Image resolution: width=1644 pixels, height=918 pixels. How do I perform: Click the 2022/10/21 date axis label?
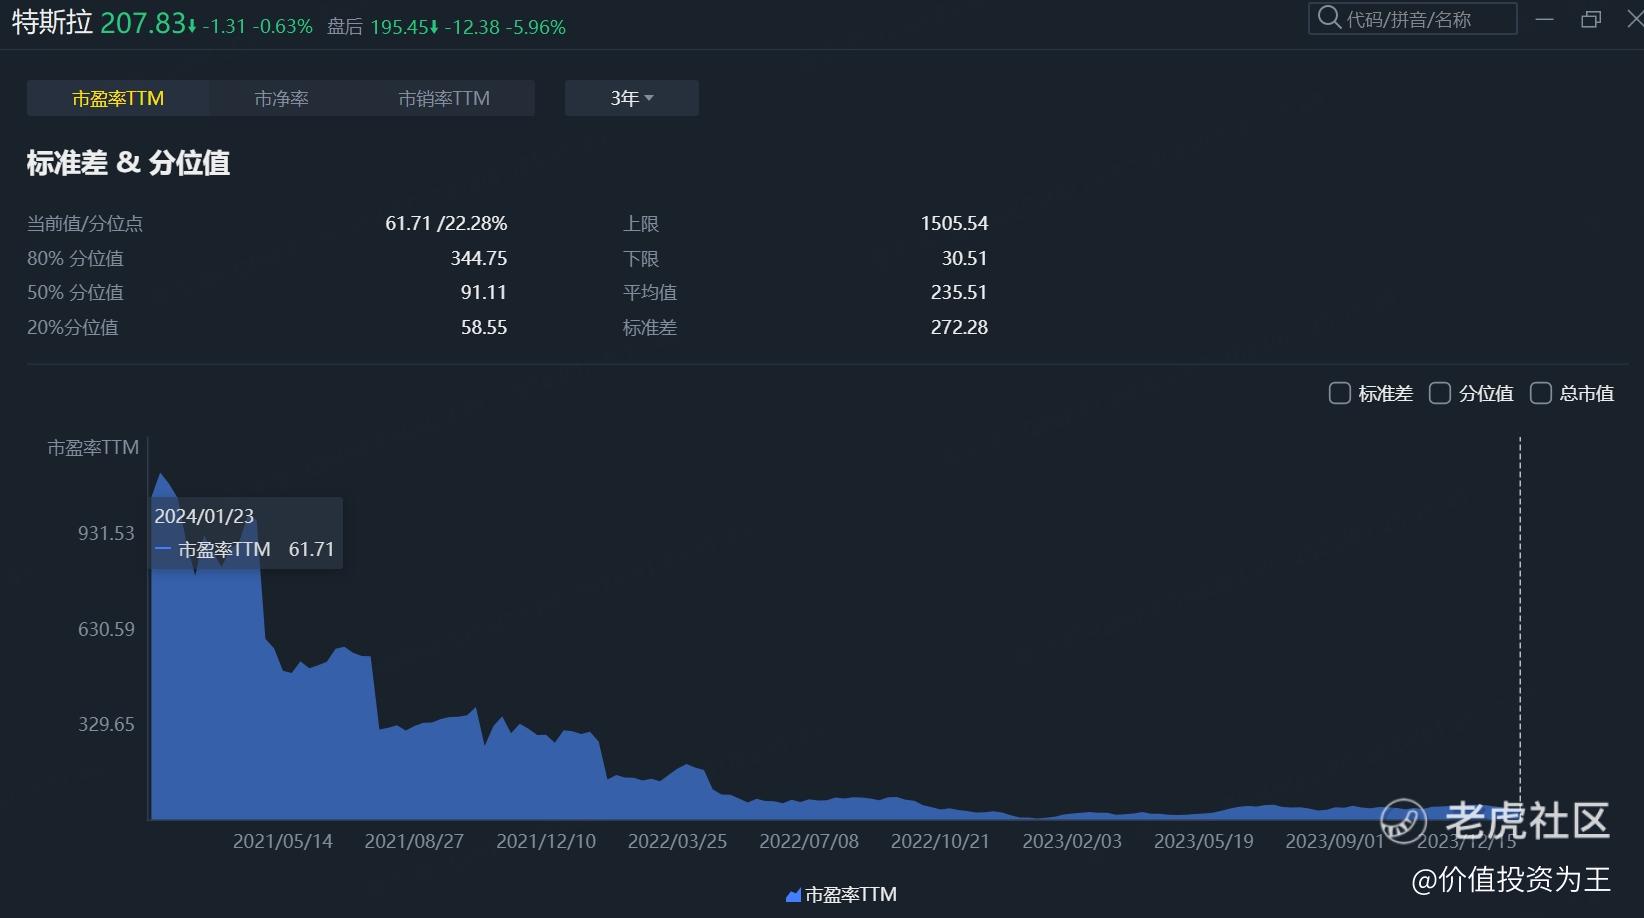940,841
